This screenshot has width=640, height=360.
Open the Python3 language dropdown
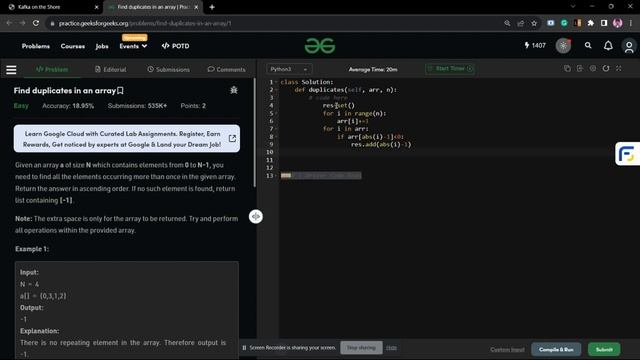[289, 69]
